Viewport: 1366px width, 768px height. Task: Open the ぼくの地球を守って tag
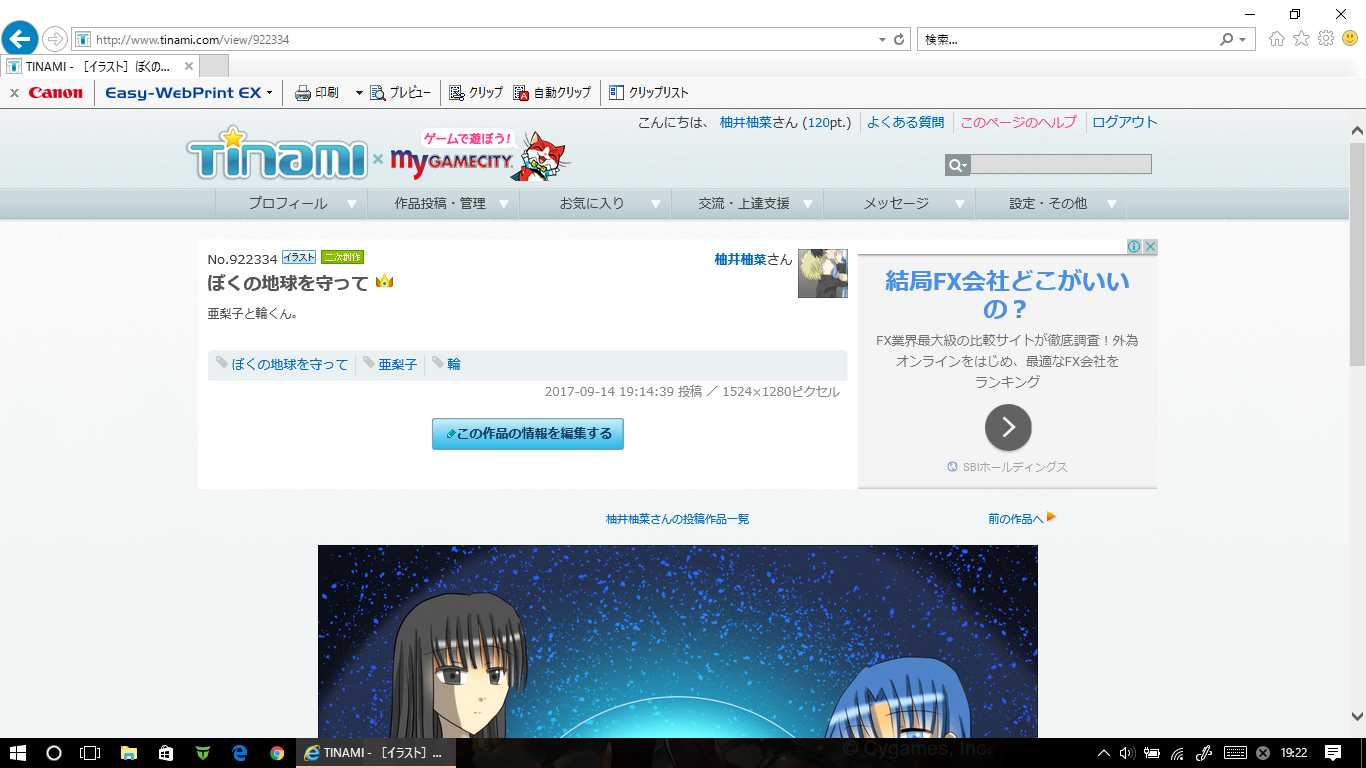click(290, 365)
